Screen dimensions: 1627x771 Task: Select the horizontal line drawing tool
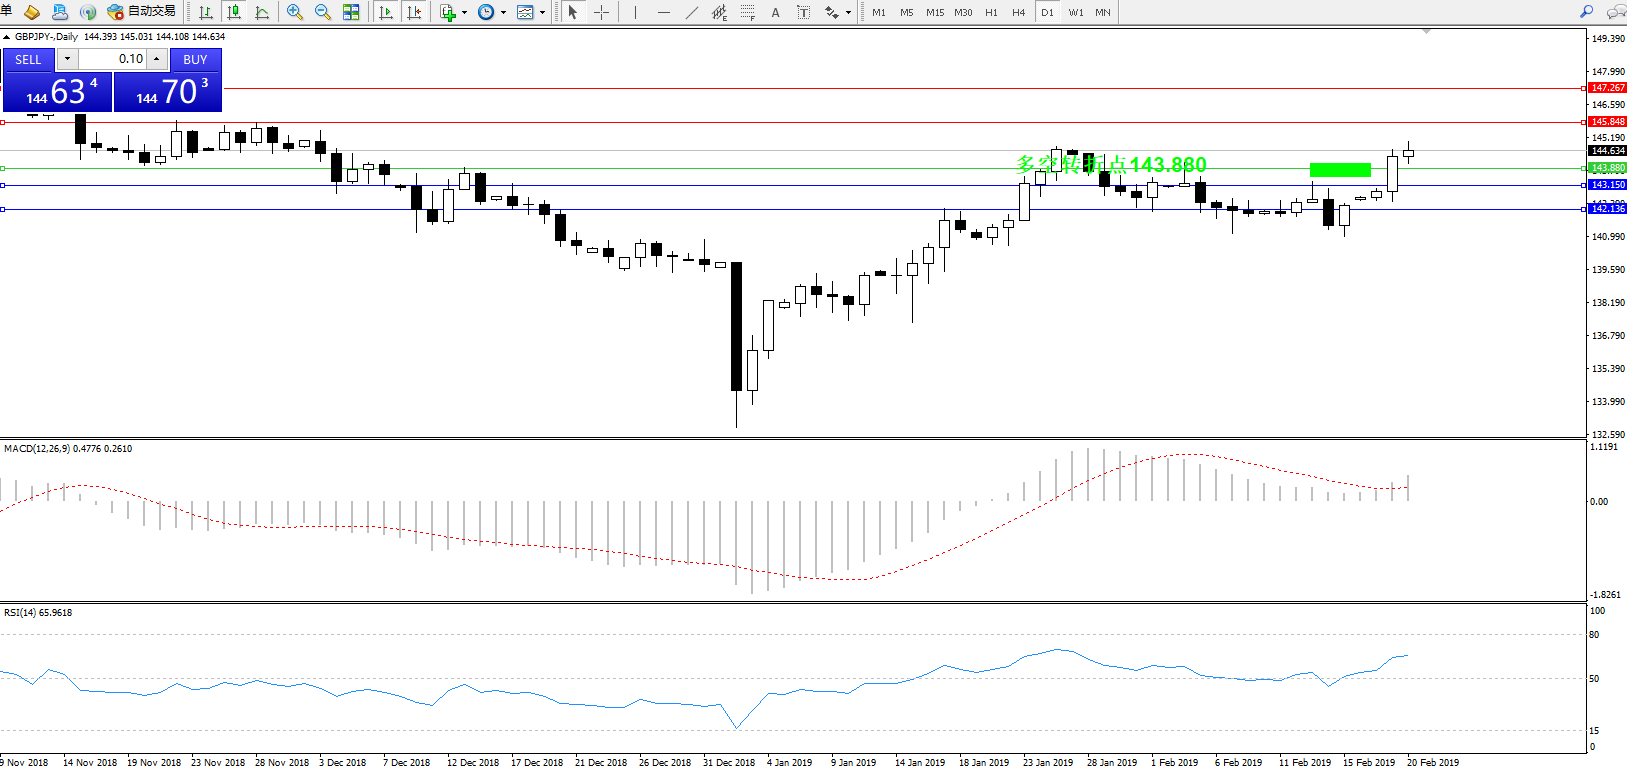[664, 12]
